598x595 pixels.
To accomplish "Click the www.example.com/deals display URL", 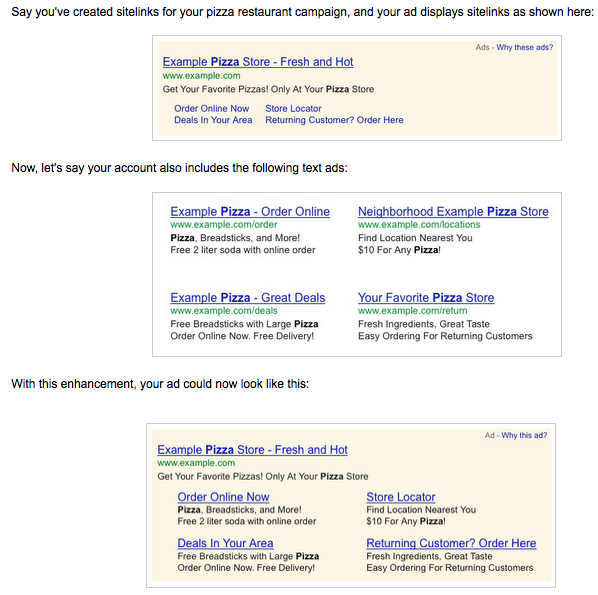I will 224,311.
